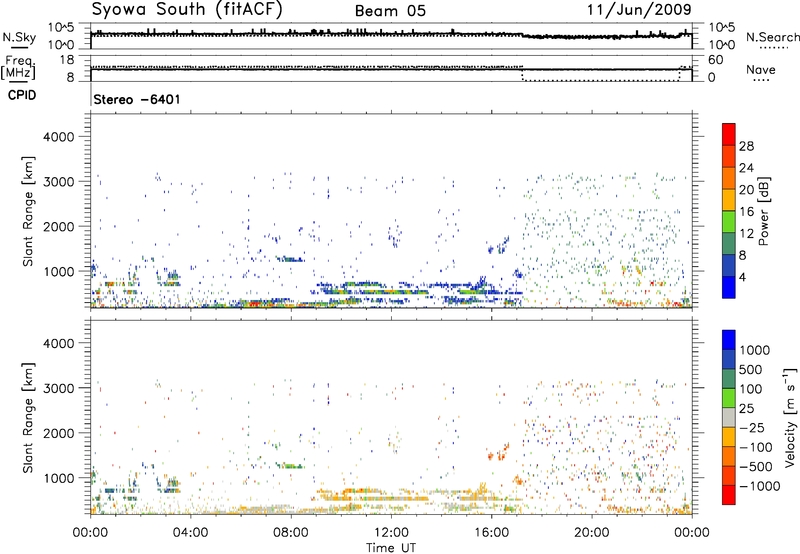
Task: Select the yellow -100 to -25 Velocity swatch
Action: [729, 437]
